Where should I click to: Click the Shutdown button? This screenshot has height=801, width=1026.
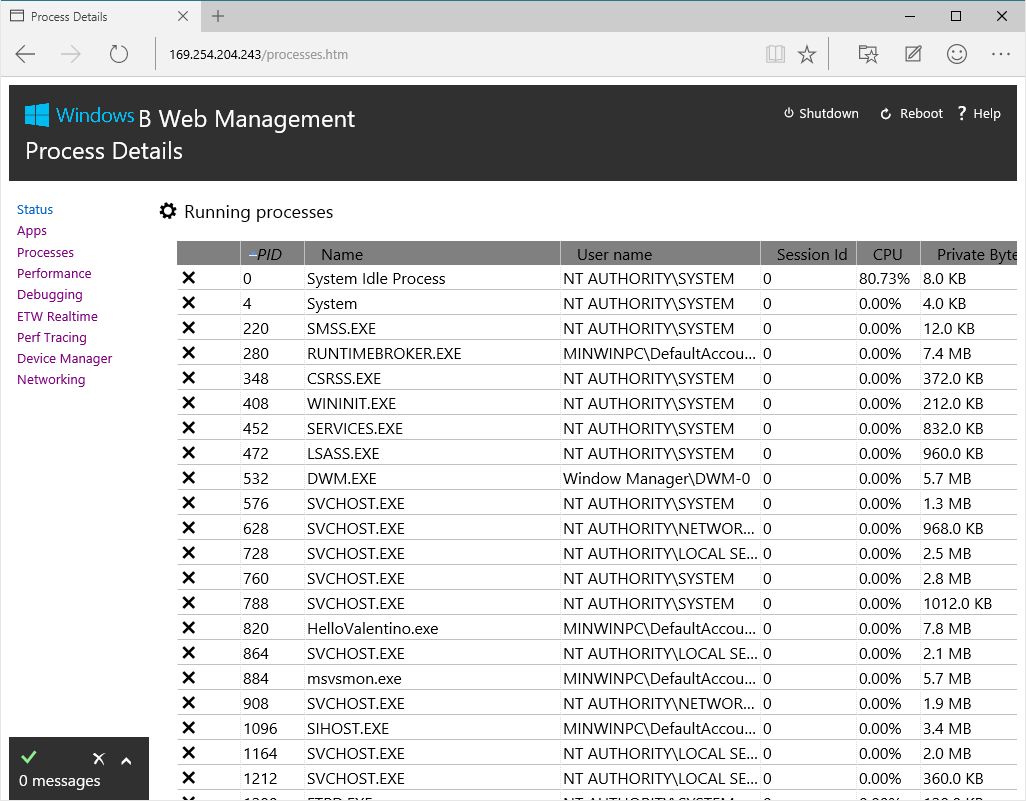[821, 114]
